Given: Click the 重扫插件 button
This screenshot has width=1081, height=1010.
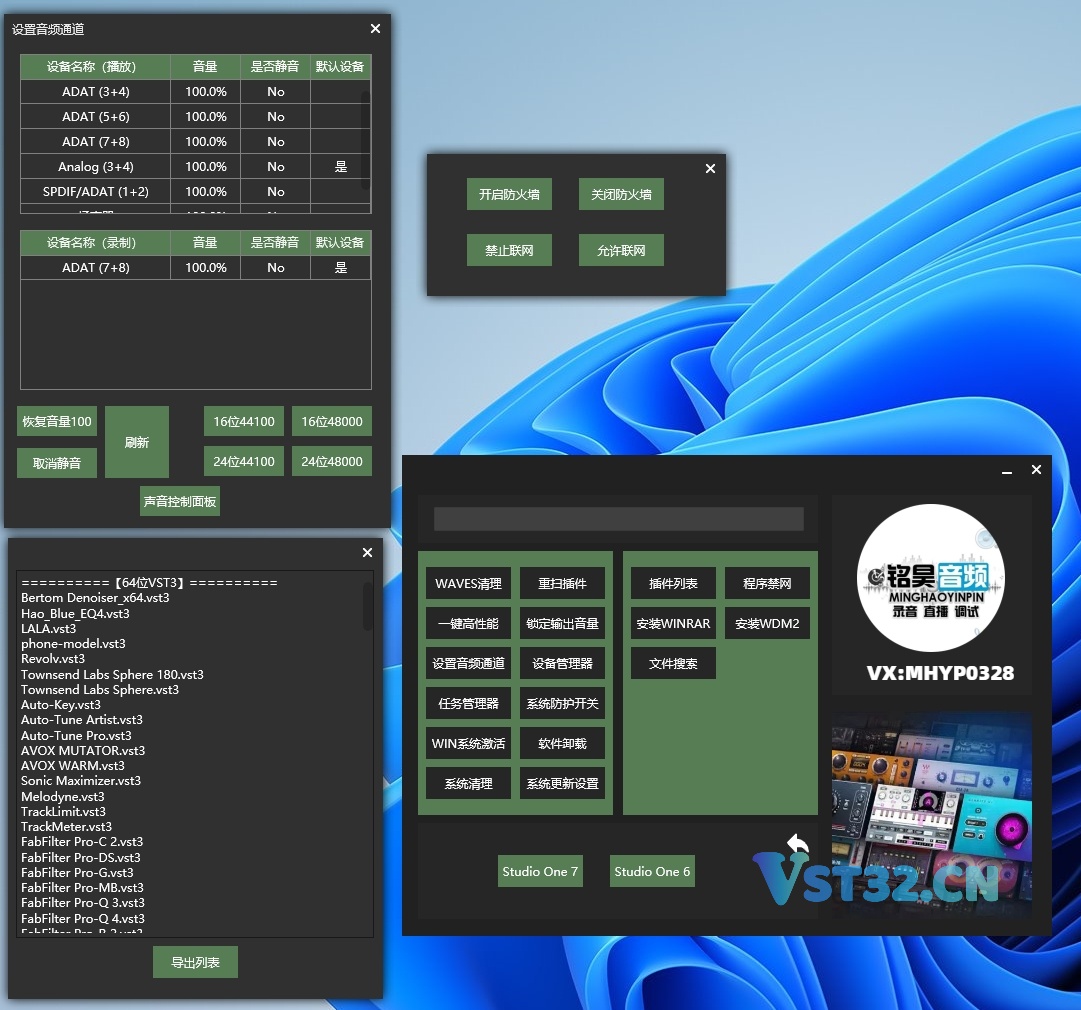Looking at the screenshot, I should [x=563, y=584].
